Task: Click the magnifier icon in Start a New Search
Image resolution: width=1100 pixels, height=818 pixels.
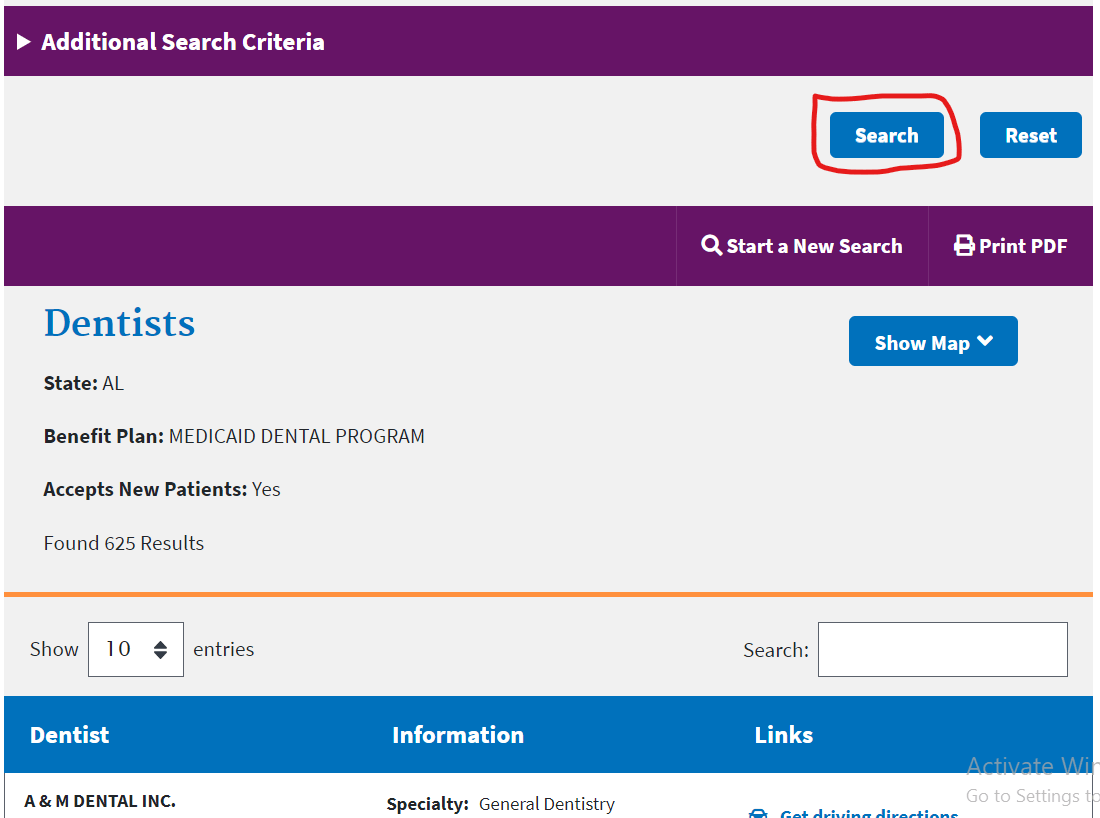Action: (x=711, y=246)
